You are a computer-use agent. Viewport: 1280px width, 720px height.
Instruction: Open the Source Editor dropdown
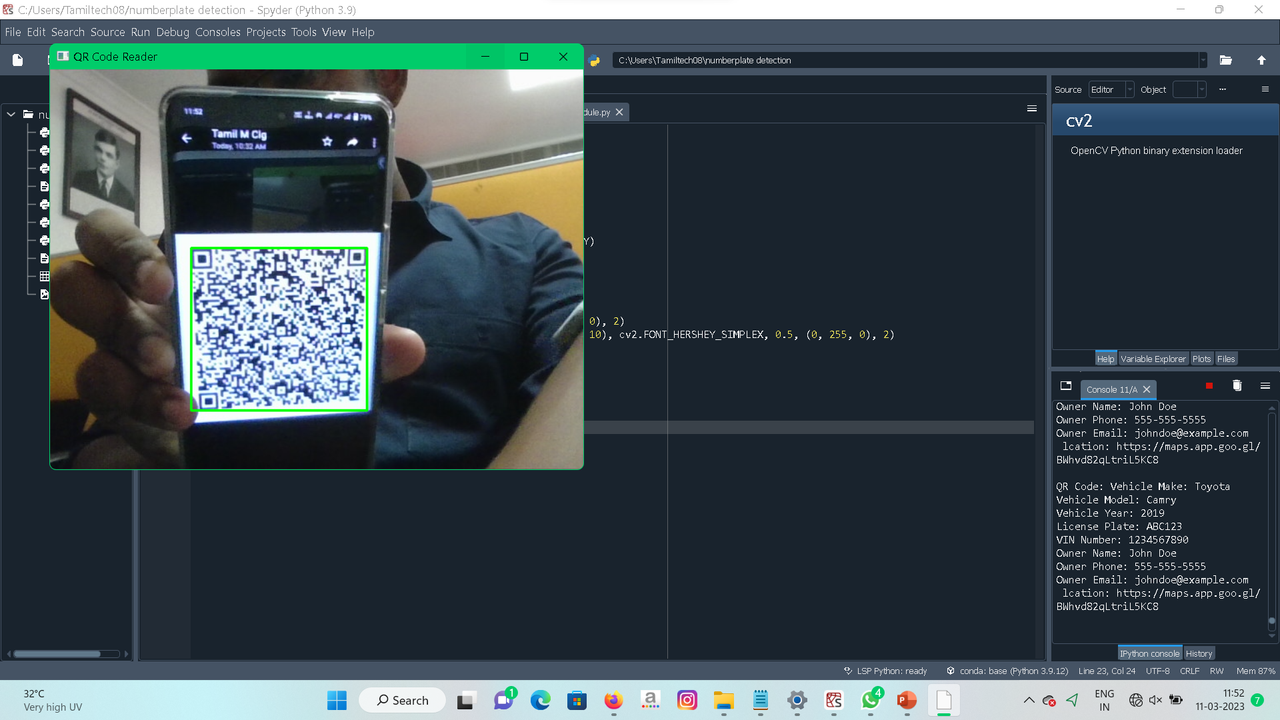[1111, 89]
